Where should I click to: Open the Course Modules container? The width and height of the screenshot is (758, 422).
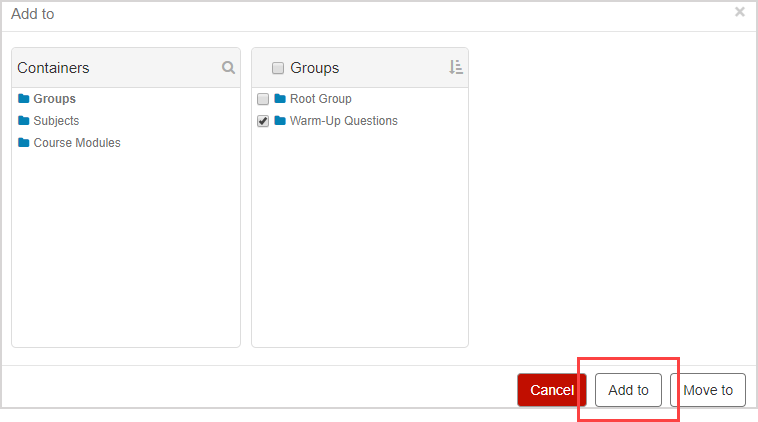tap(77, 143)
